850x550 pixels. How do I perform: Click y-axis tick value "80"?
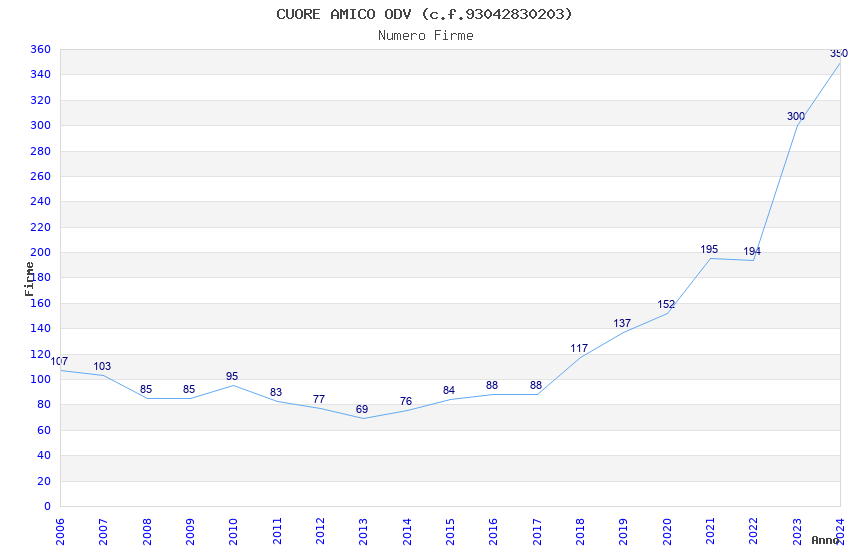[x=44, y=405]
